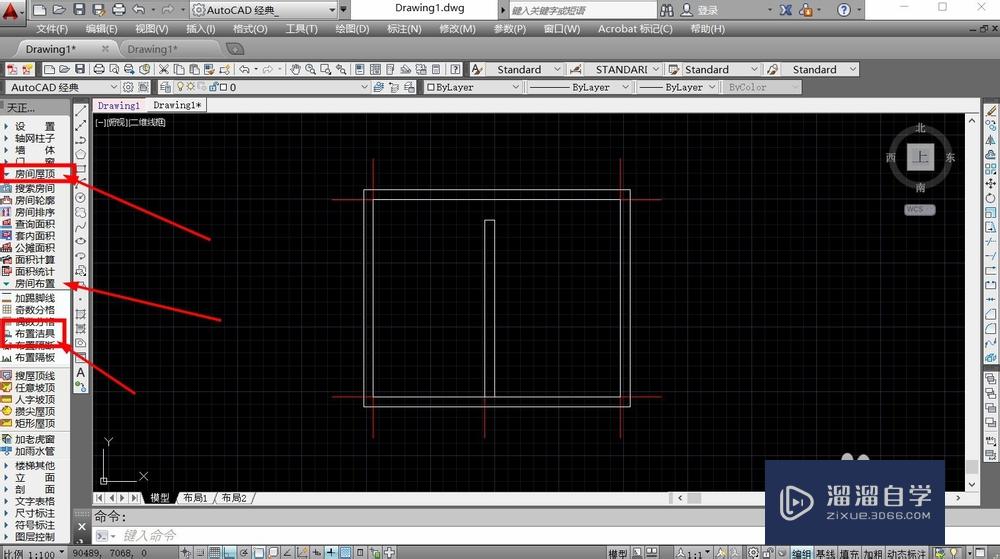Click Save icon in quick access toolbar
The image size is (1000, 559).
pos(79,10)
